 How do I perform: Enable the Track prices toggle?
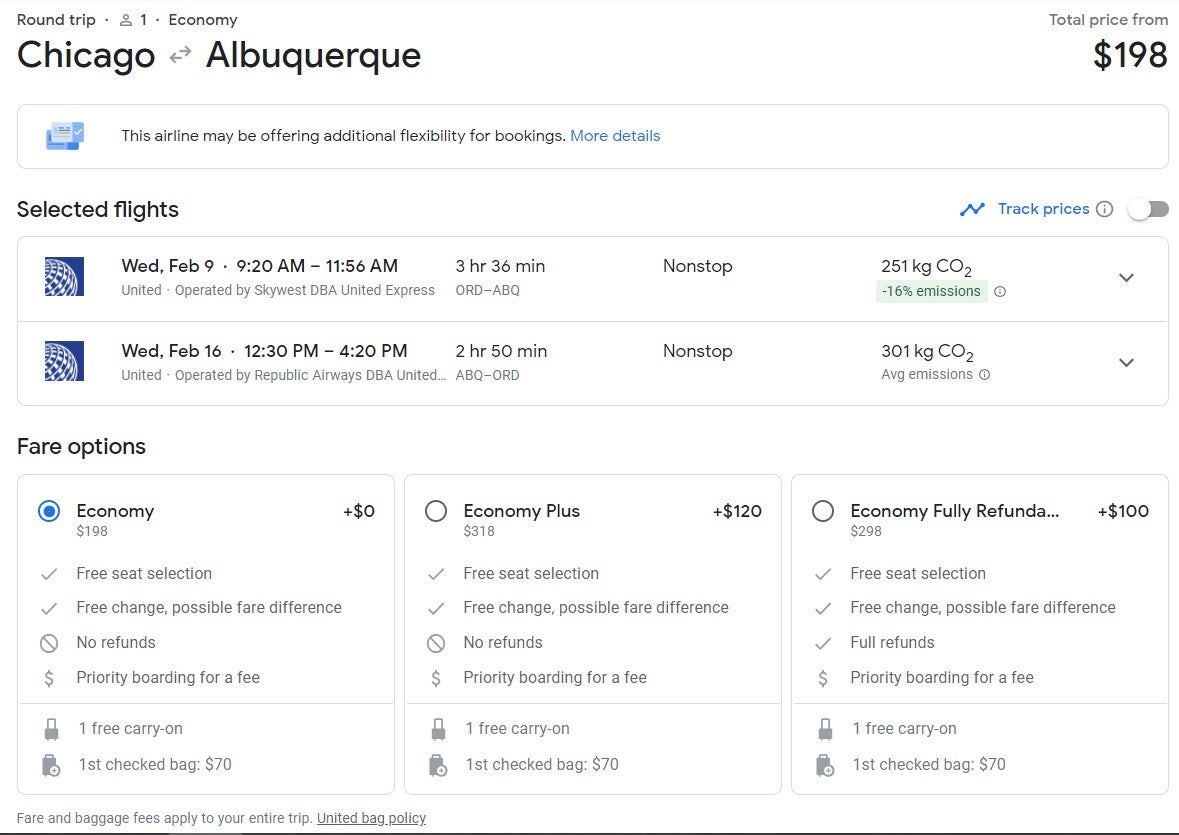[x=1147, y=209]
